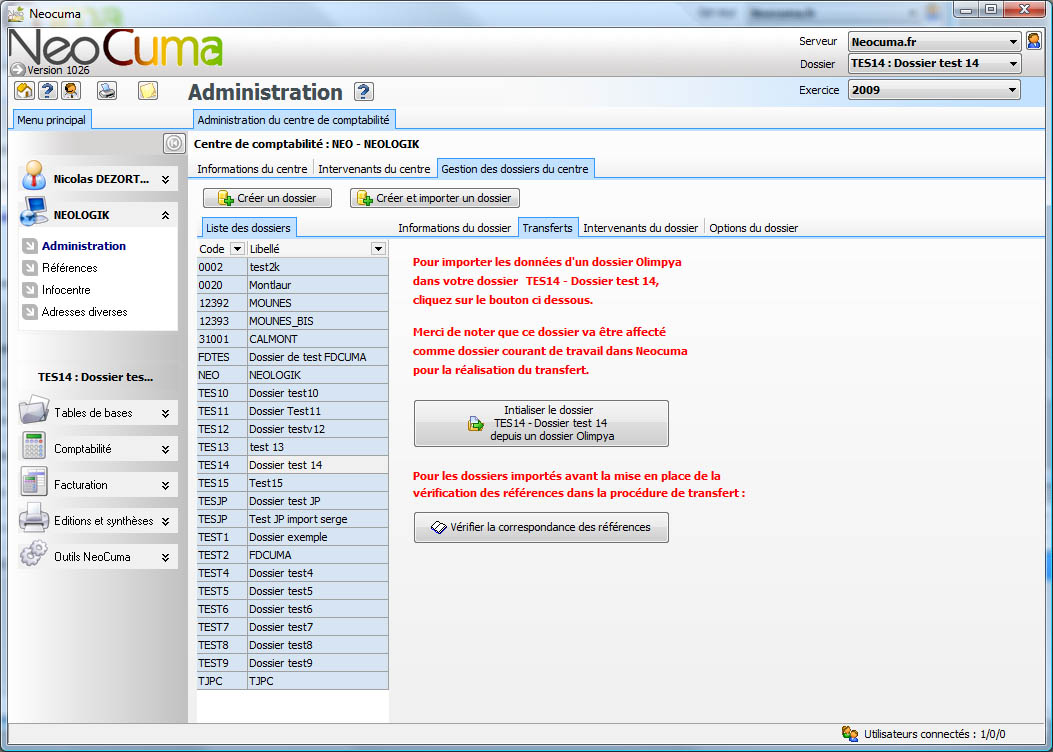
Task: Expand the Facturation section
Action: [165, 485]
